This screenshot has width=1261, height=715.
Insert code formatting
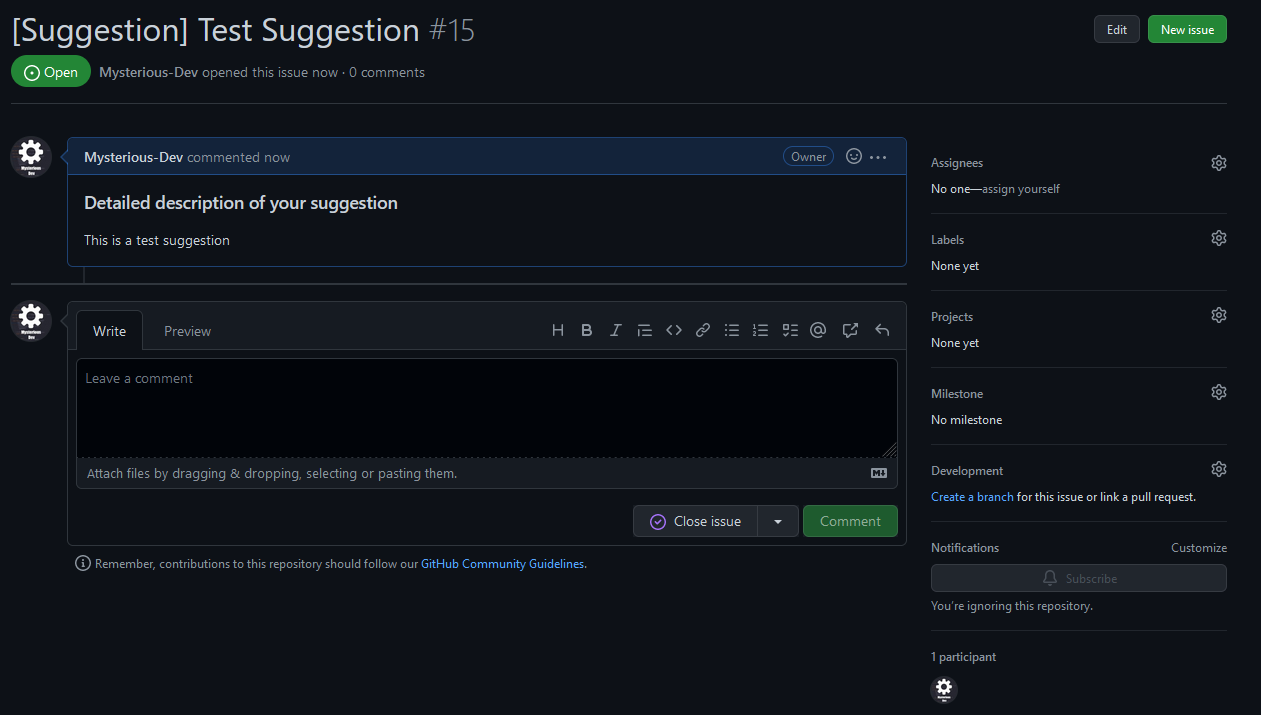[674, 330]
